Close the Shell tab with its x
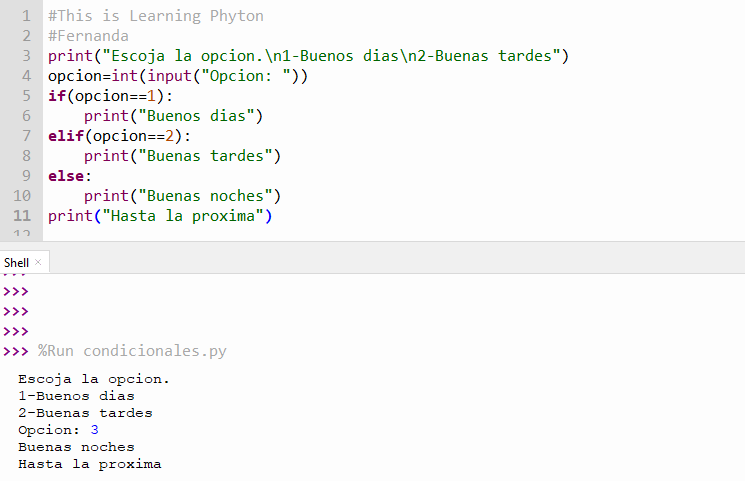 pyautogui.click(x=39, y=262)
